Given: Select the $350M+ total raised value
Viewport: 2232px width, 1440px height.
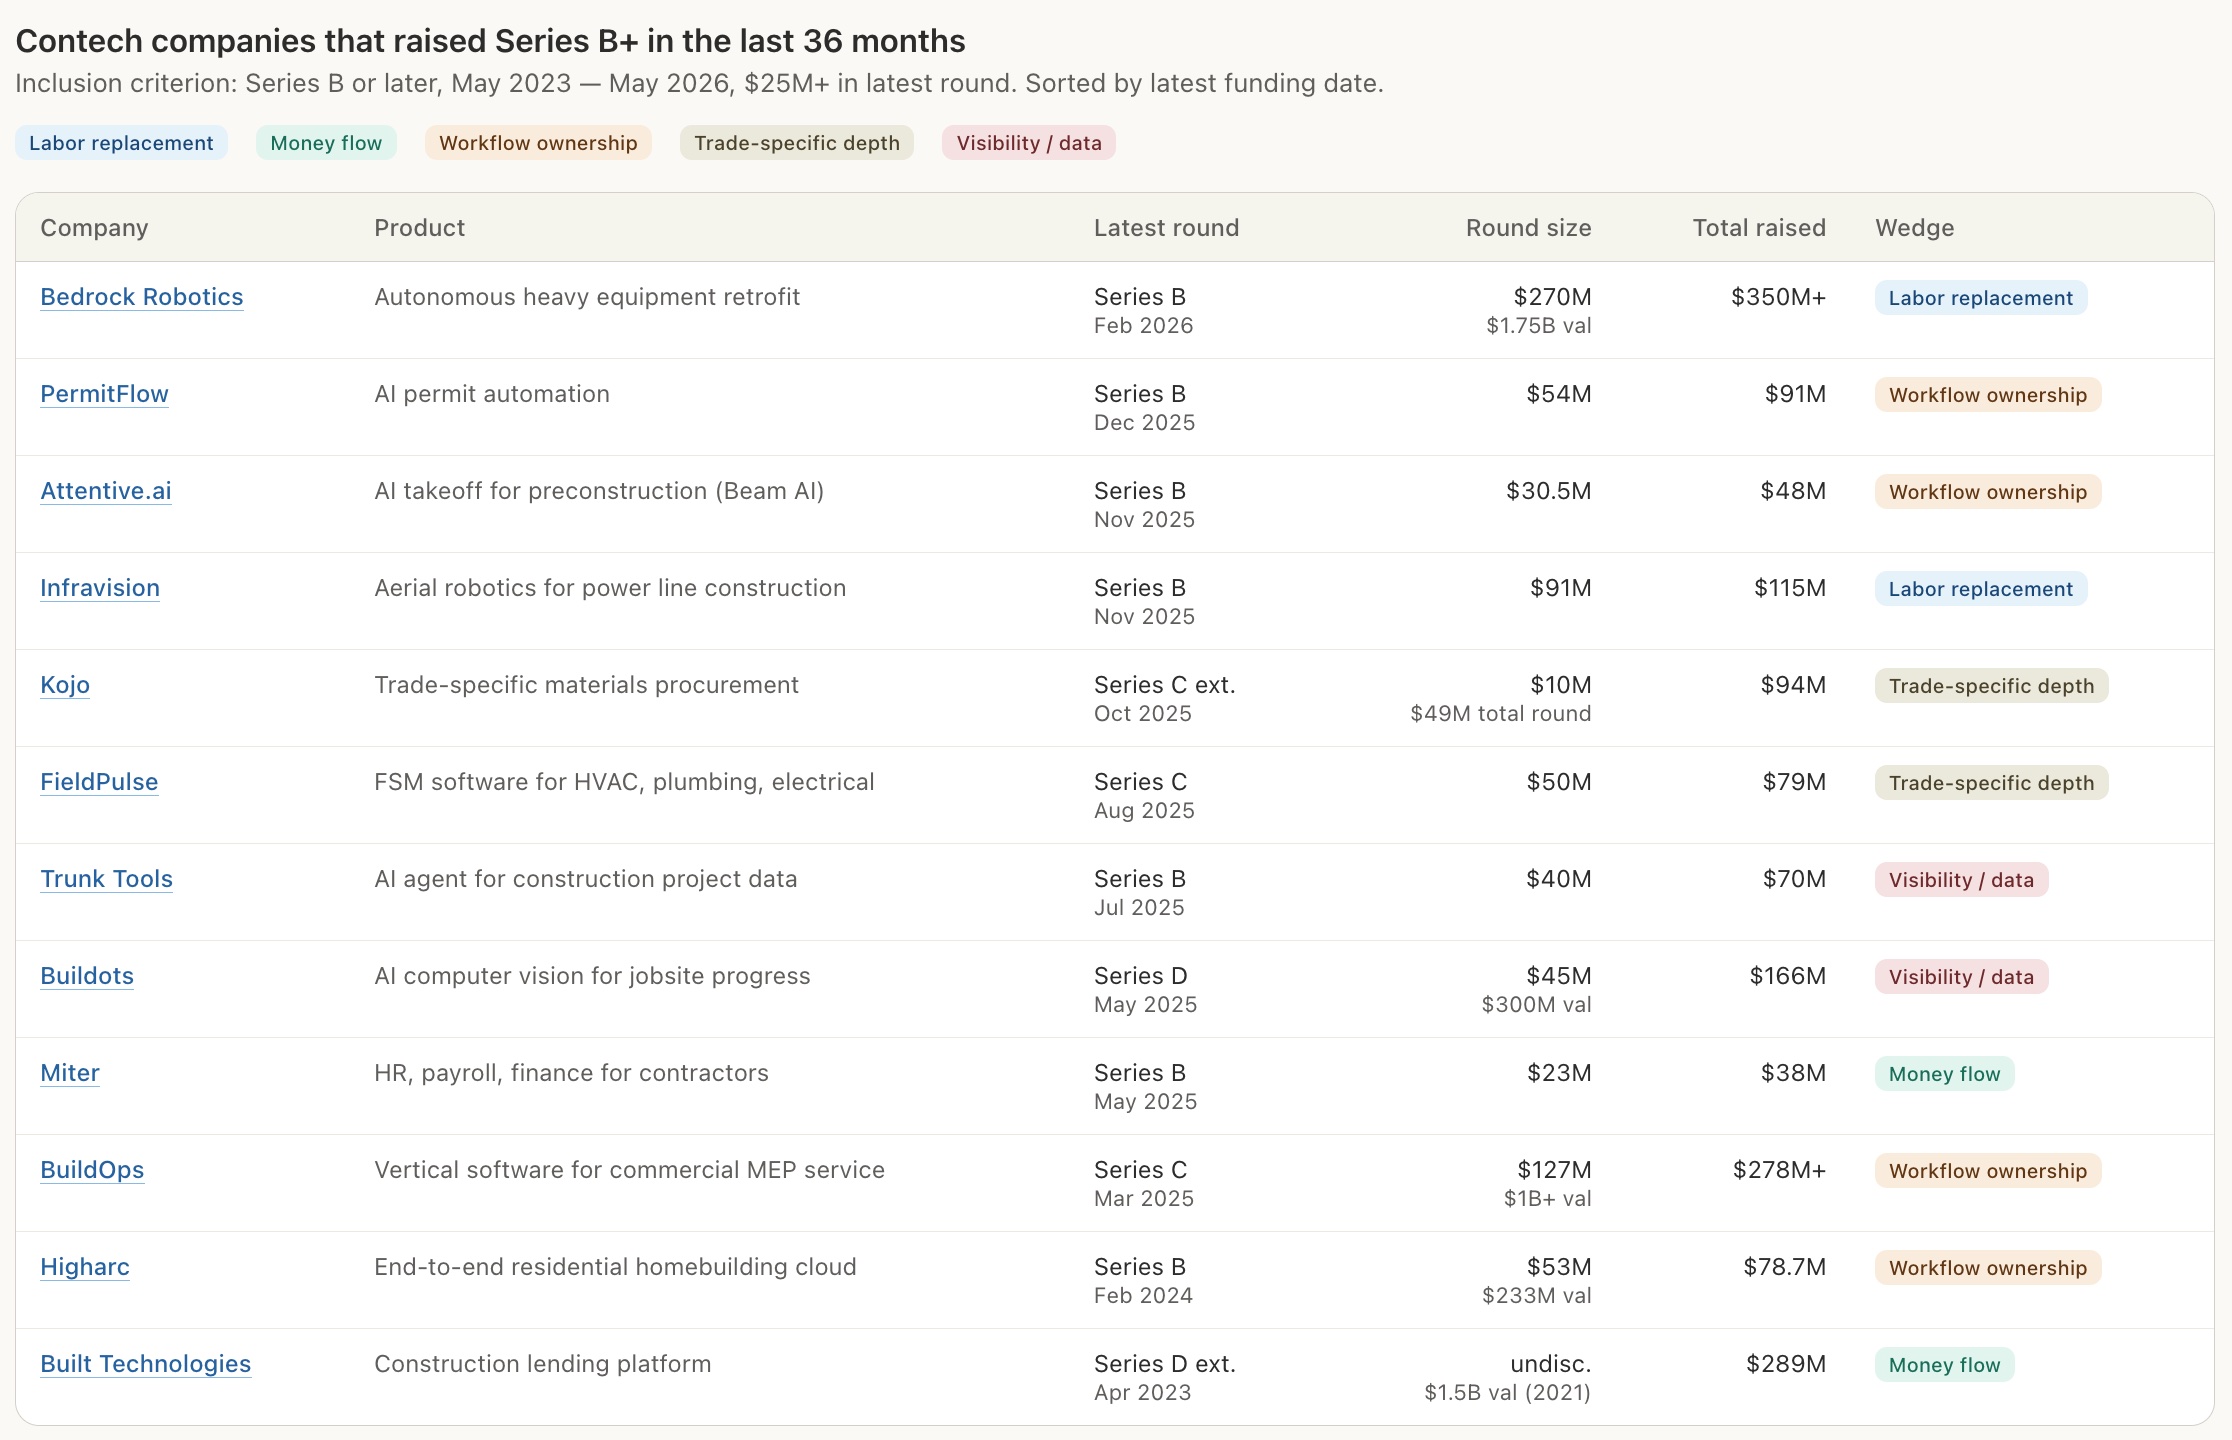Looking at the screenshot, I should point(1778,297).
